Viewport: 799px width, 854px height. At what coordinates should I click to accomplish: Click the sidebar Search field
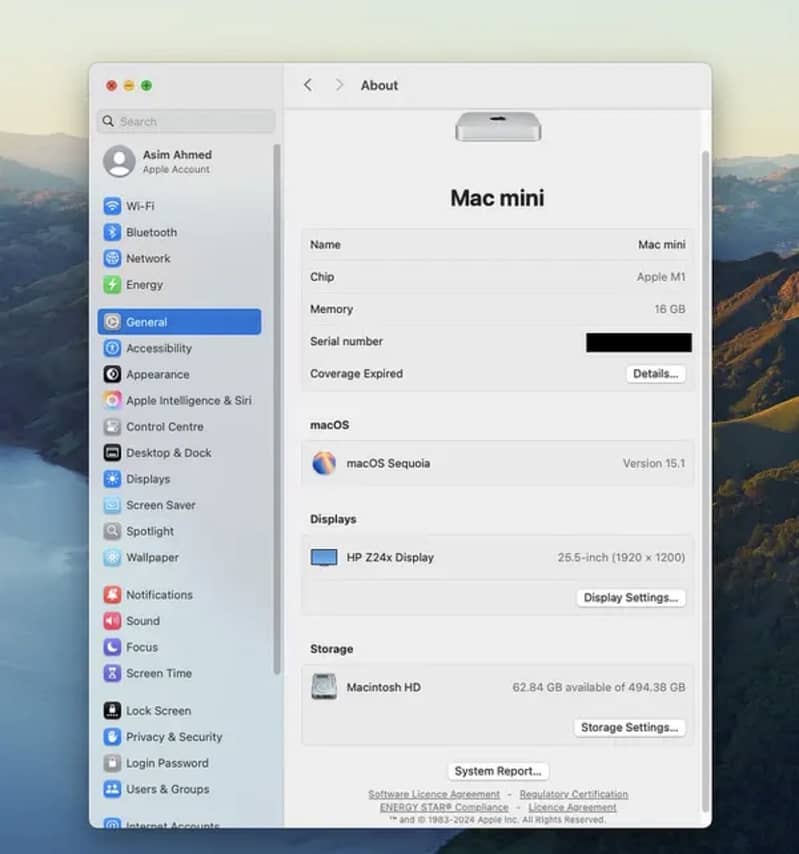(x=186, y=121)
